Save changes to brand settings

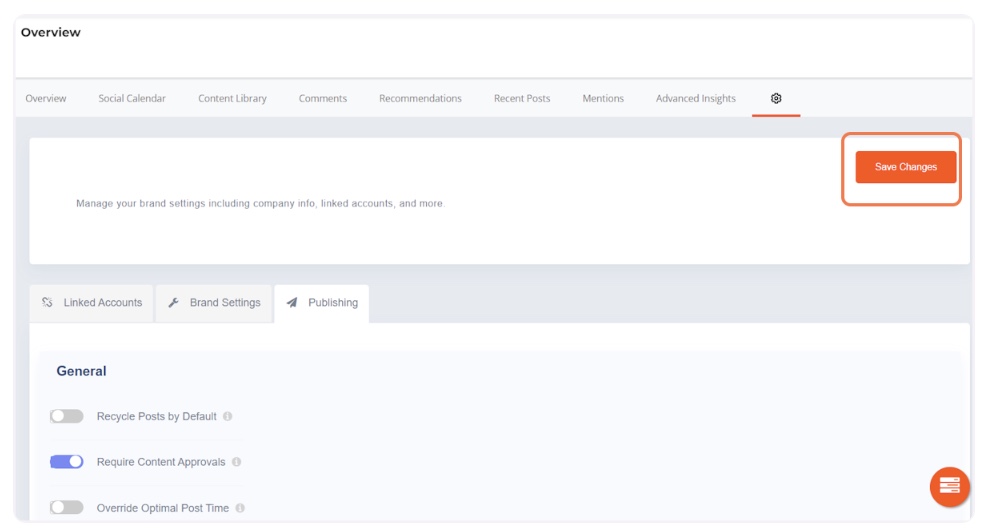[905, 167]
